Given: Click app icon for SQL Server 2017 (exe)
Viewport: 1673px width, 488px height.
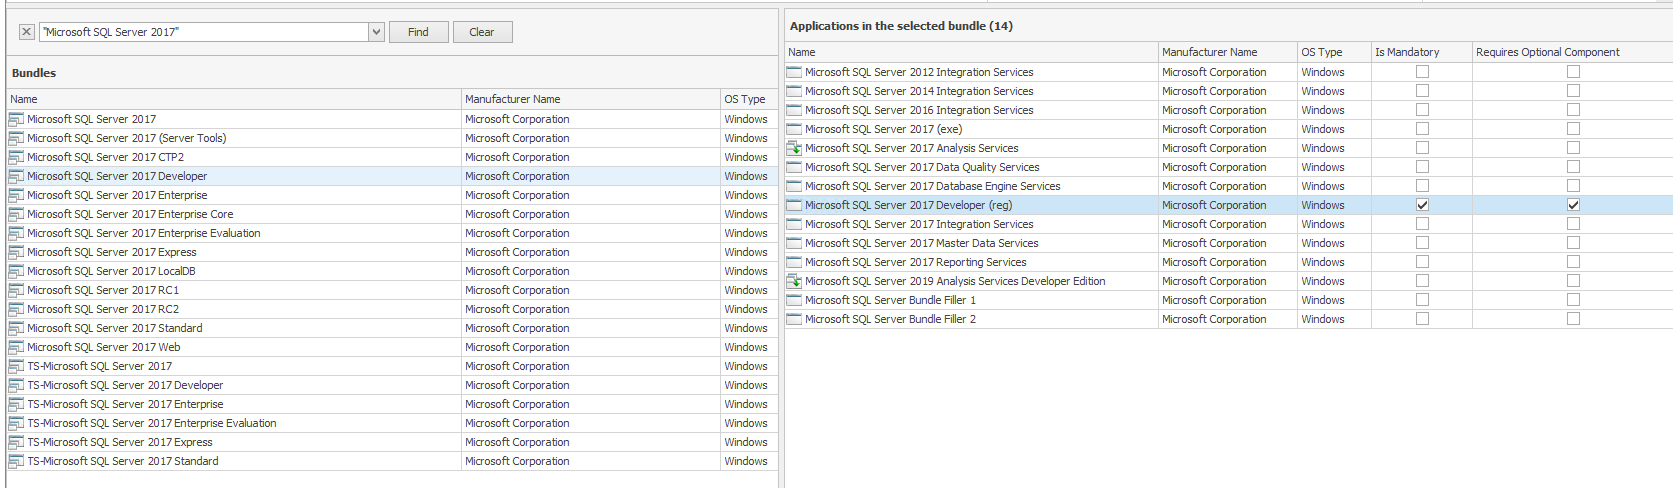Looking at the screenshot, I should click(x=794, y=129).
